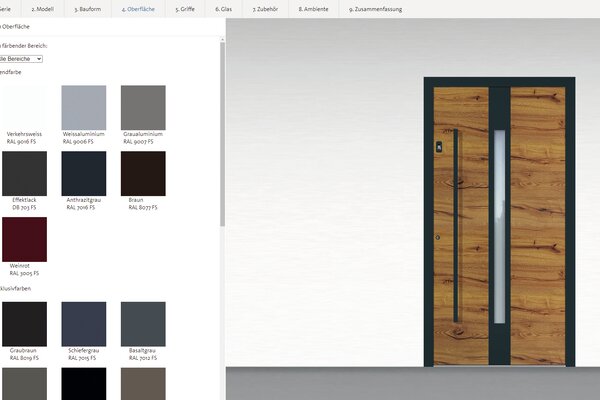Select the Oberfläche tab
This screenshot has height=400, width=600.
tap(139, 8)
